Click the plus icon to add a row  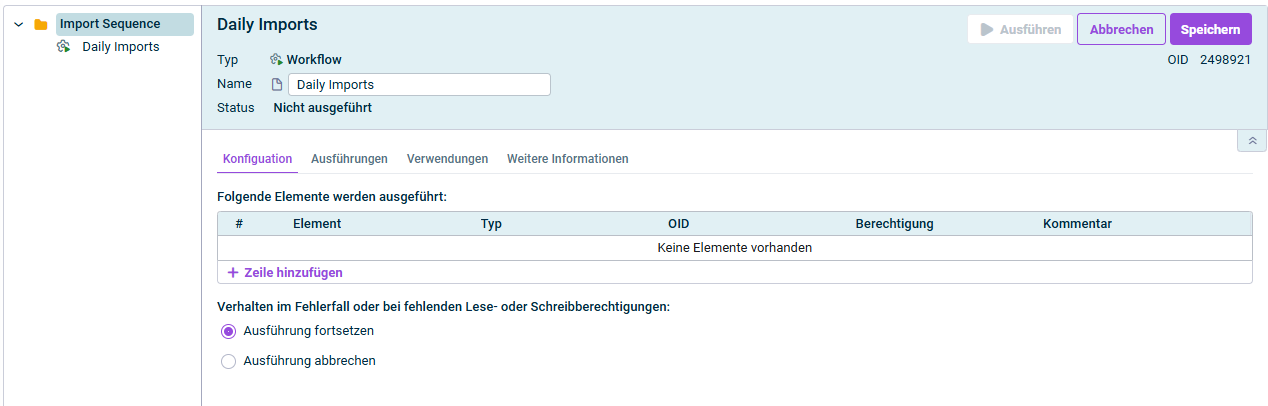[233, 273]
